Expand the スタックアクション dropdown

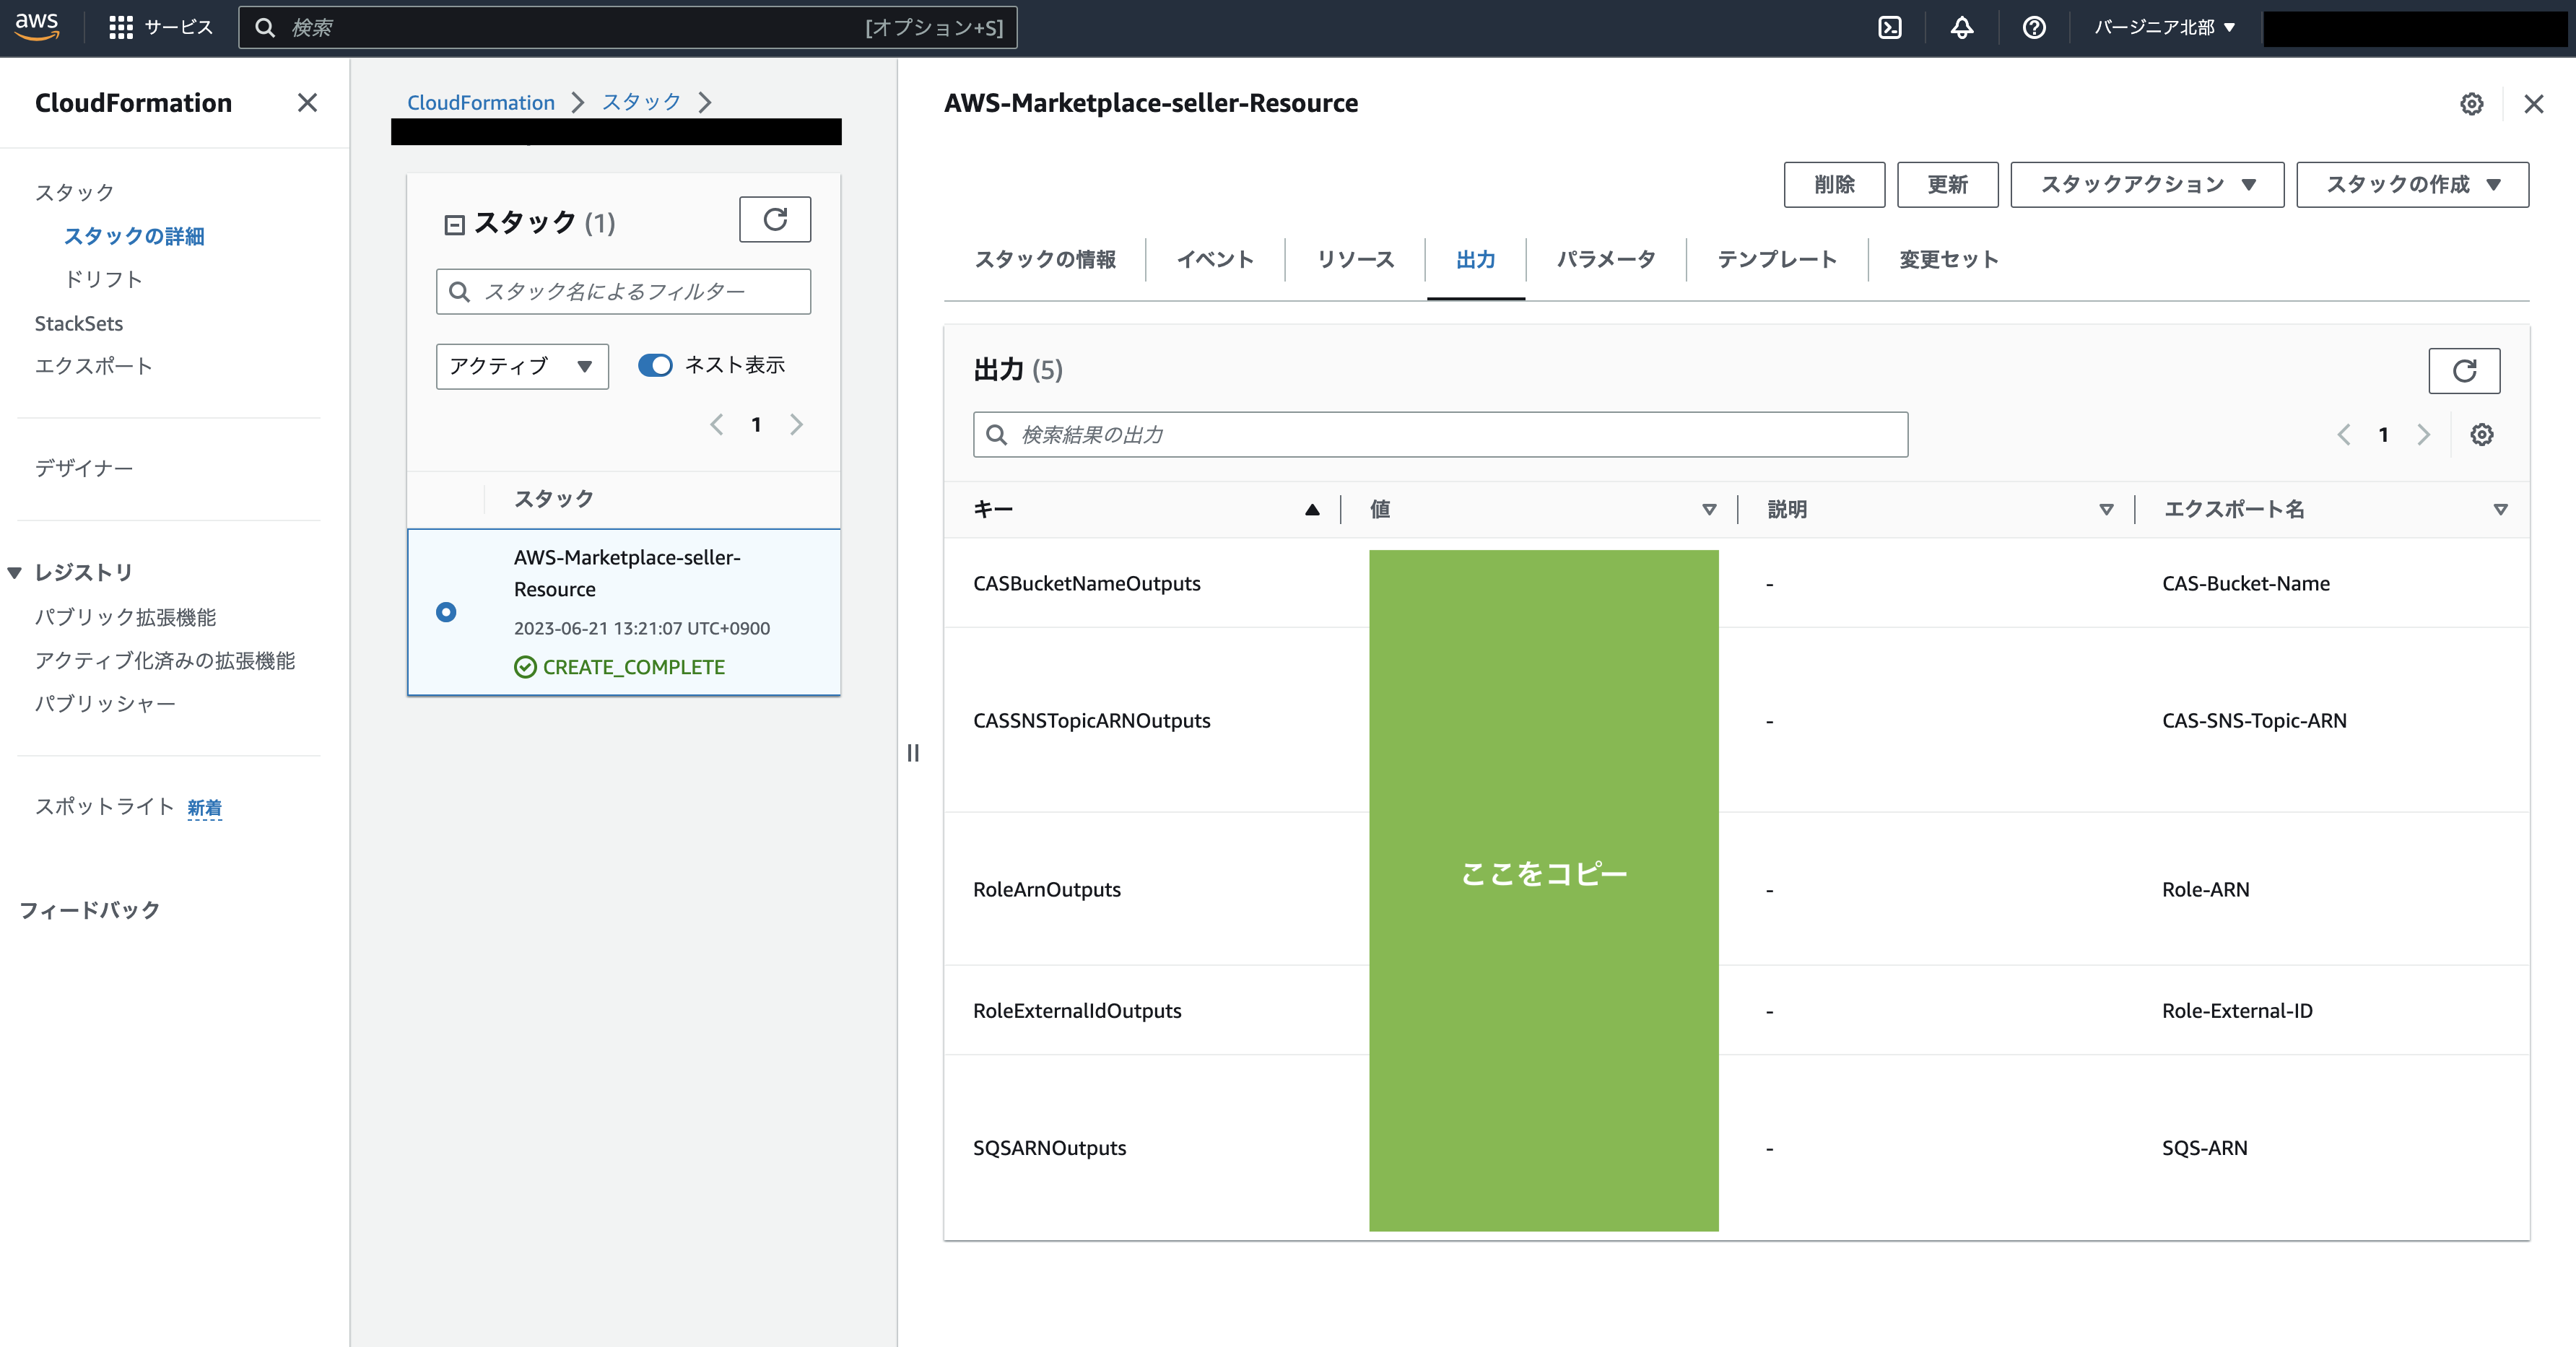(2146, 184)
